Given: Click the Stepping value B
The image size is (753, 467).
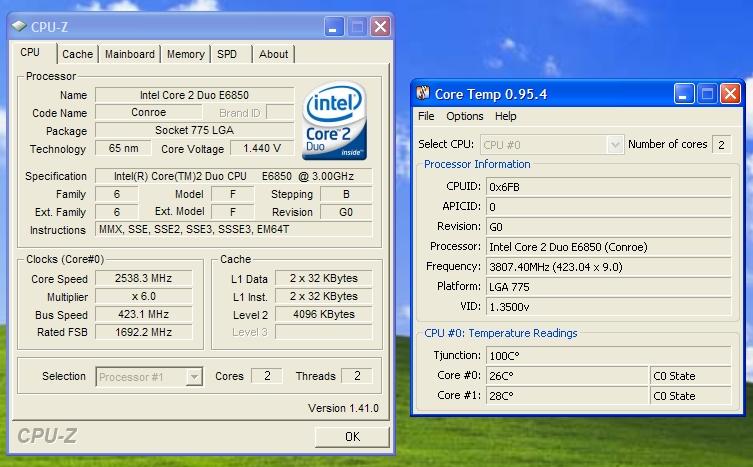Looking at the screenshot, I should (346, 194).
